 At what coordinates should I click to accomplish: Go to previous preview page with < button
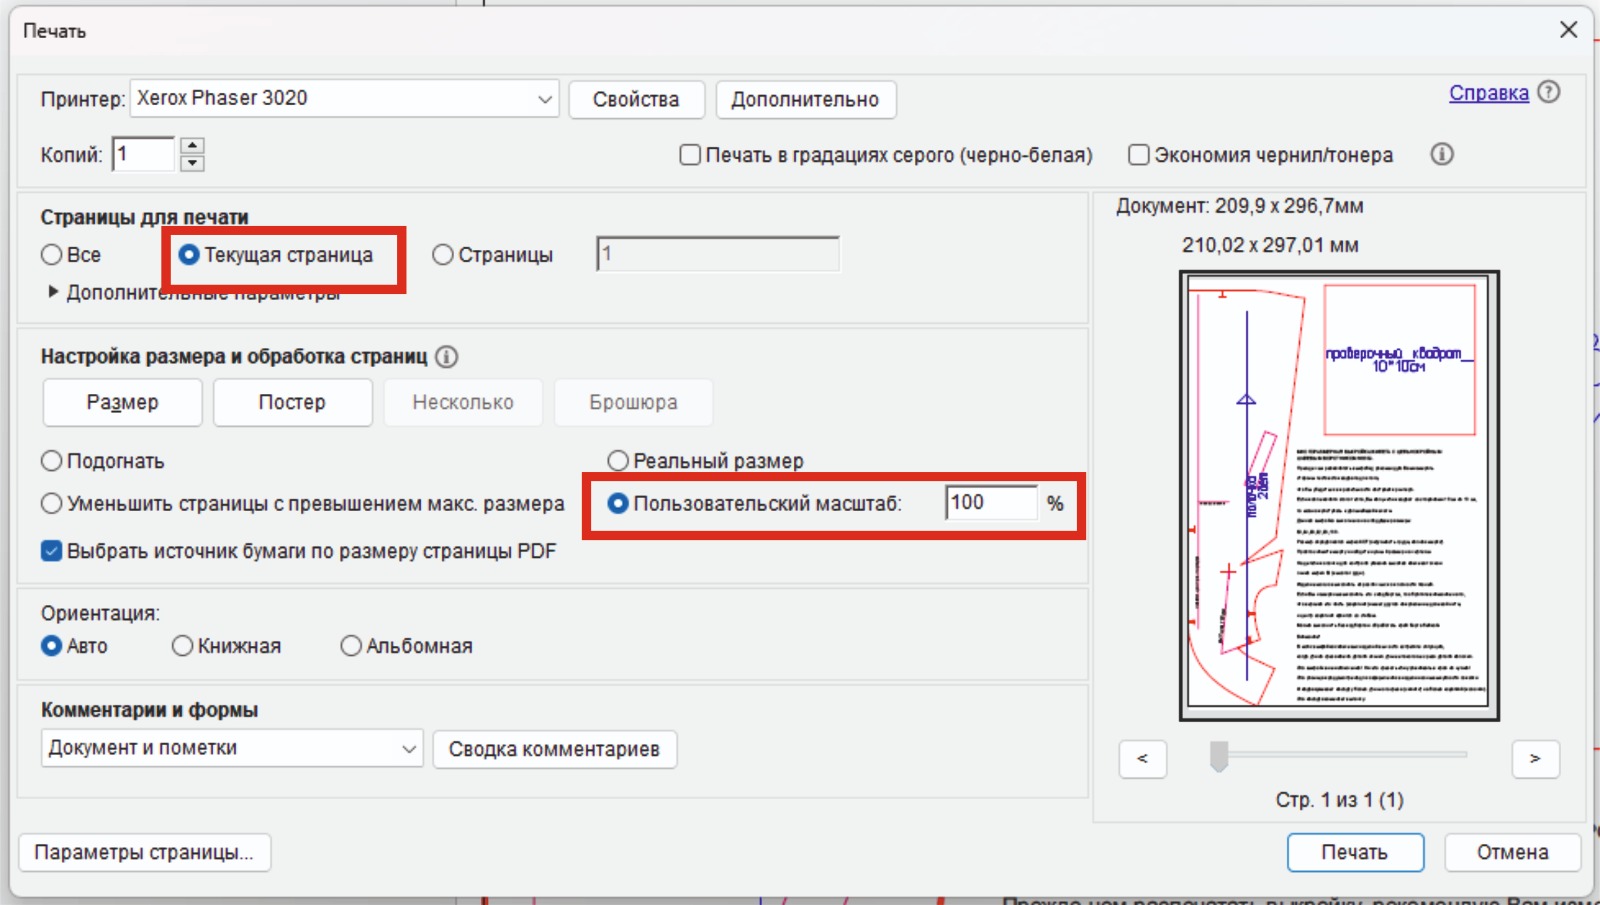[x=1142, y=759]
